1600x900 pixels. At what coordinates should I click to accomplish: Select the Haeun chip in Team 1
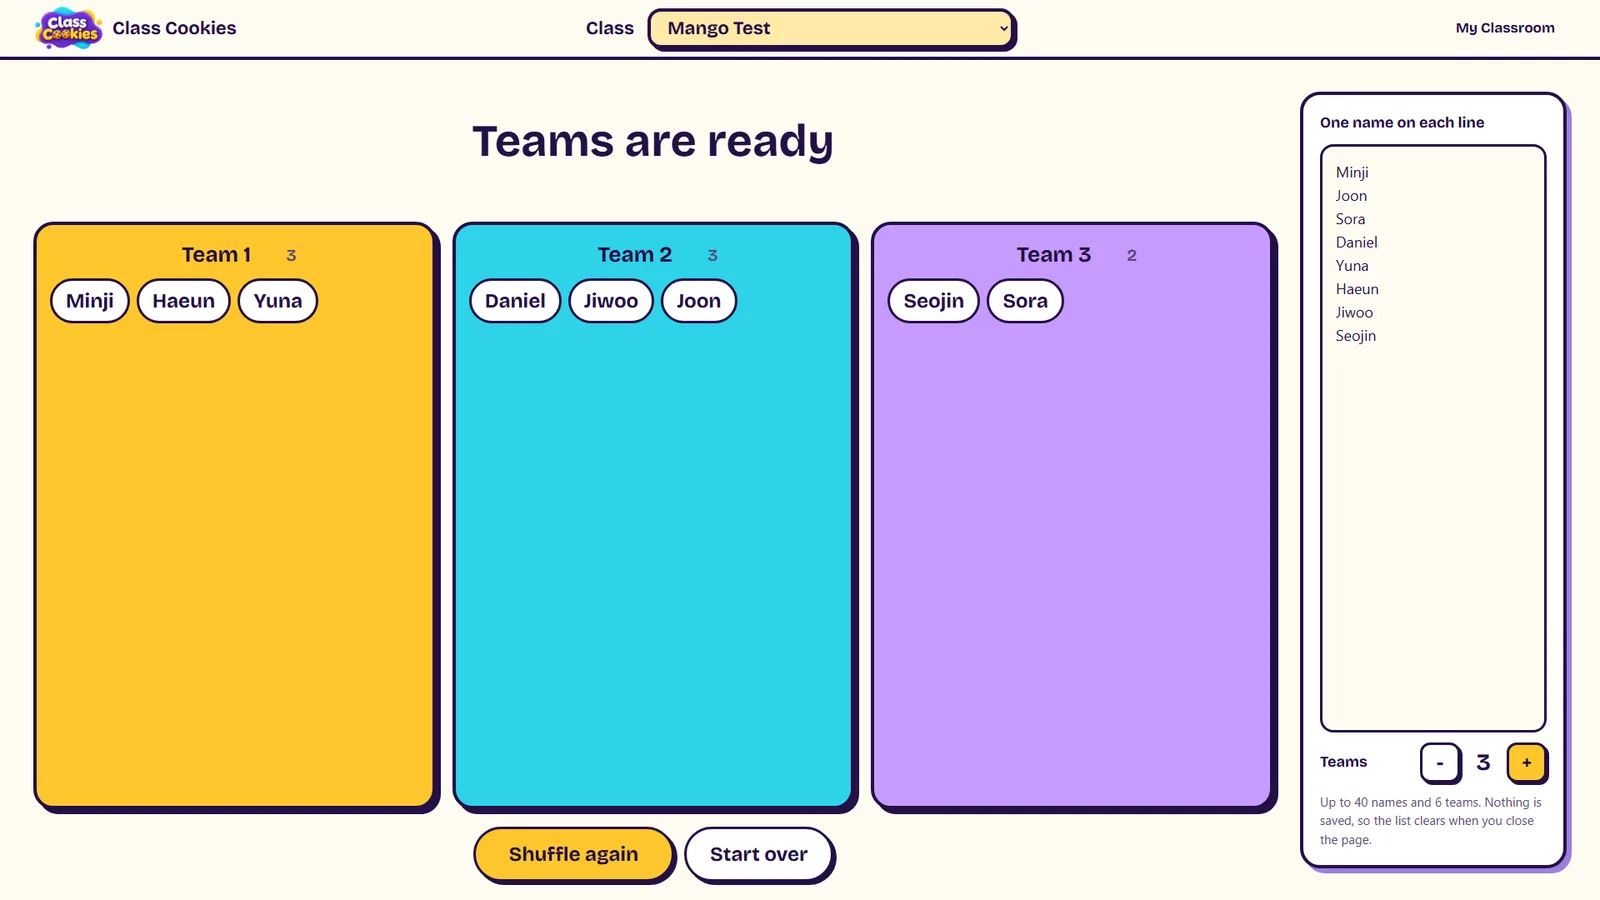pos(184,301)
